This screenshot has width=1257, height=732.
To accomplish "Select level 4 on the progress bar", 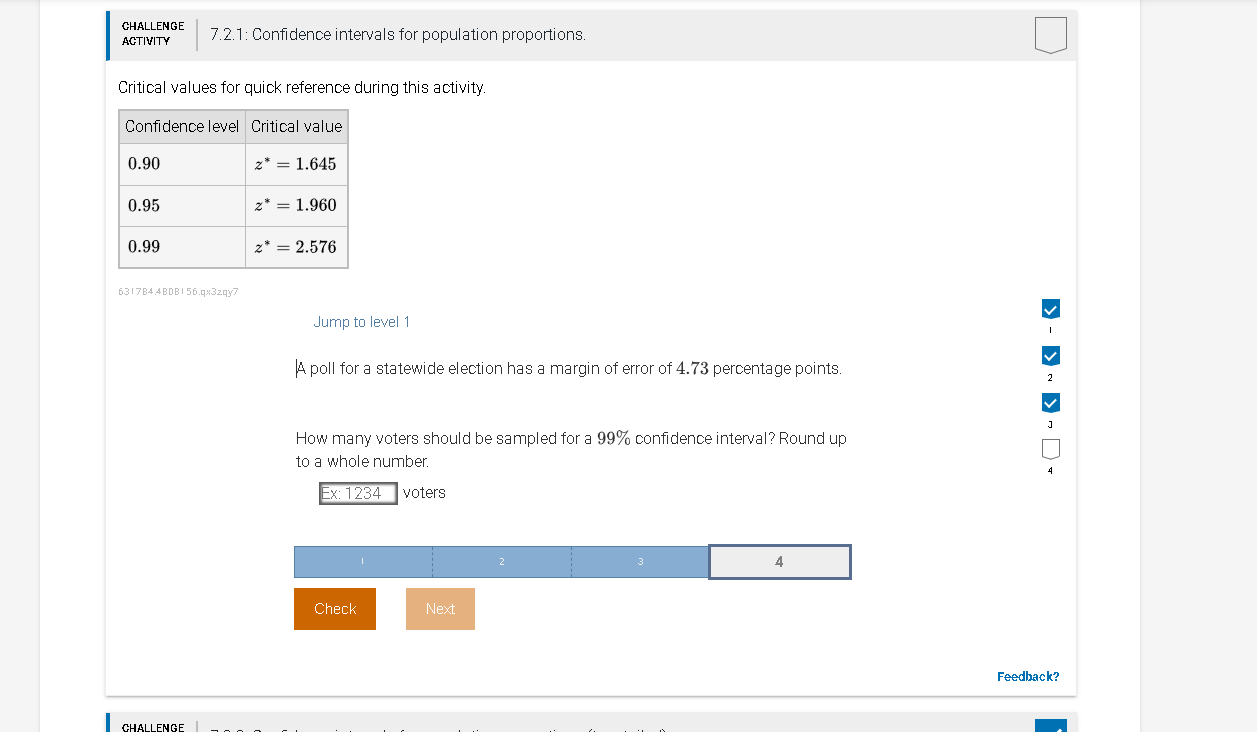I will click(x=779, y=561).
